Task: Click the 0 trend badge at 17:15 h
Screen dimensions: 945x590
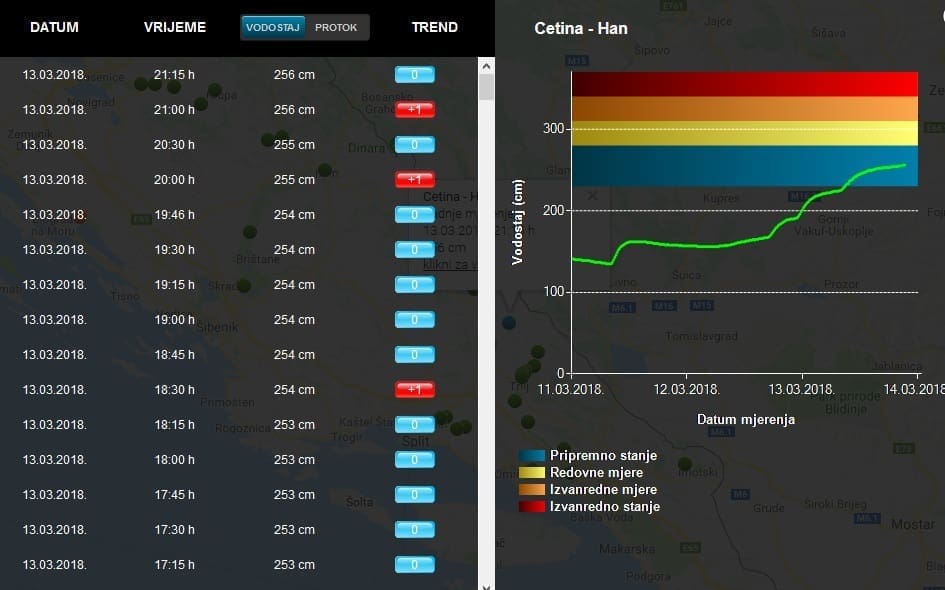Action: 414,565
